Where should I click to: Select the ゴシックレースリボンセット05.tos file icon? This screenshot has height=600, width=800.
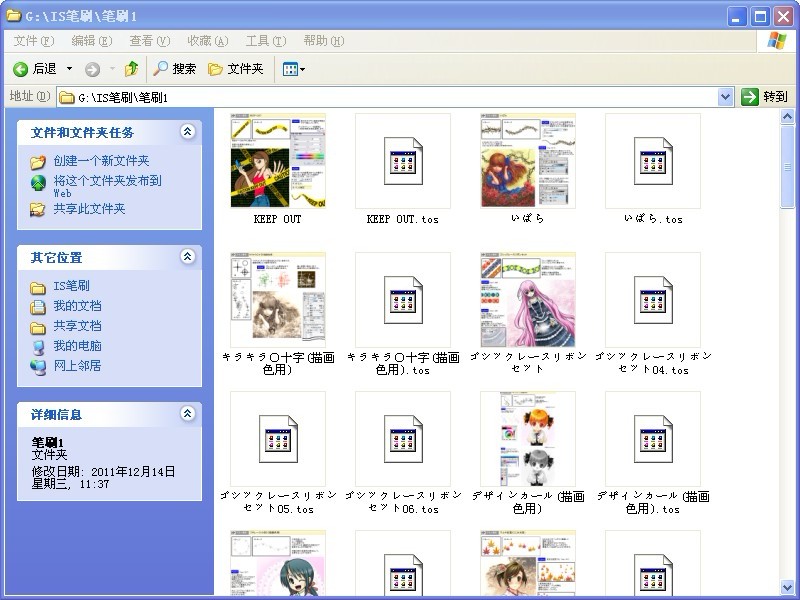(x=278, y=439)
